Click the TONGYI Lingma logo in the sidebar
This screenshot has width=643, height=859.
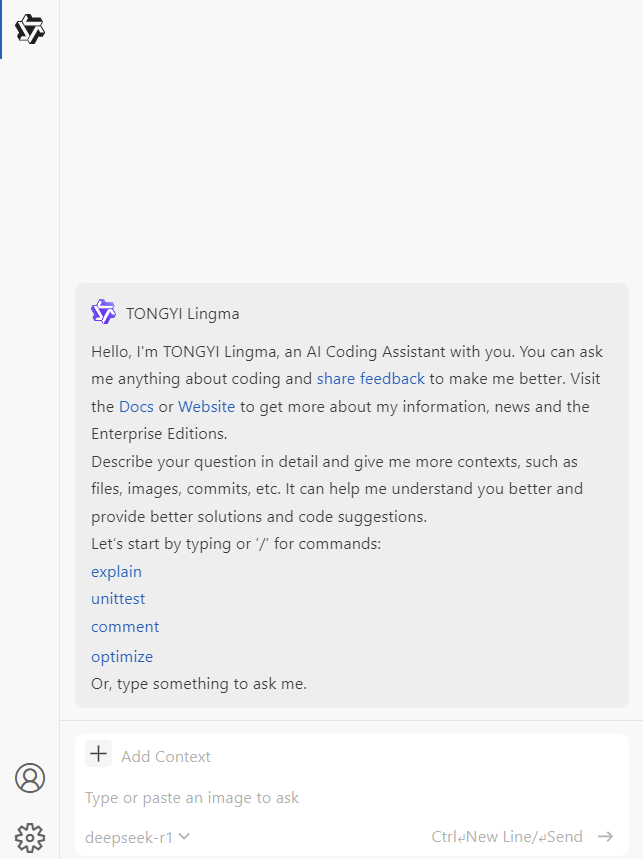pyautogui.click(x=30, y=29)
